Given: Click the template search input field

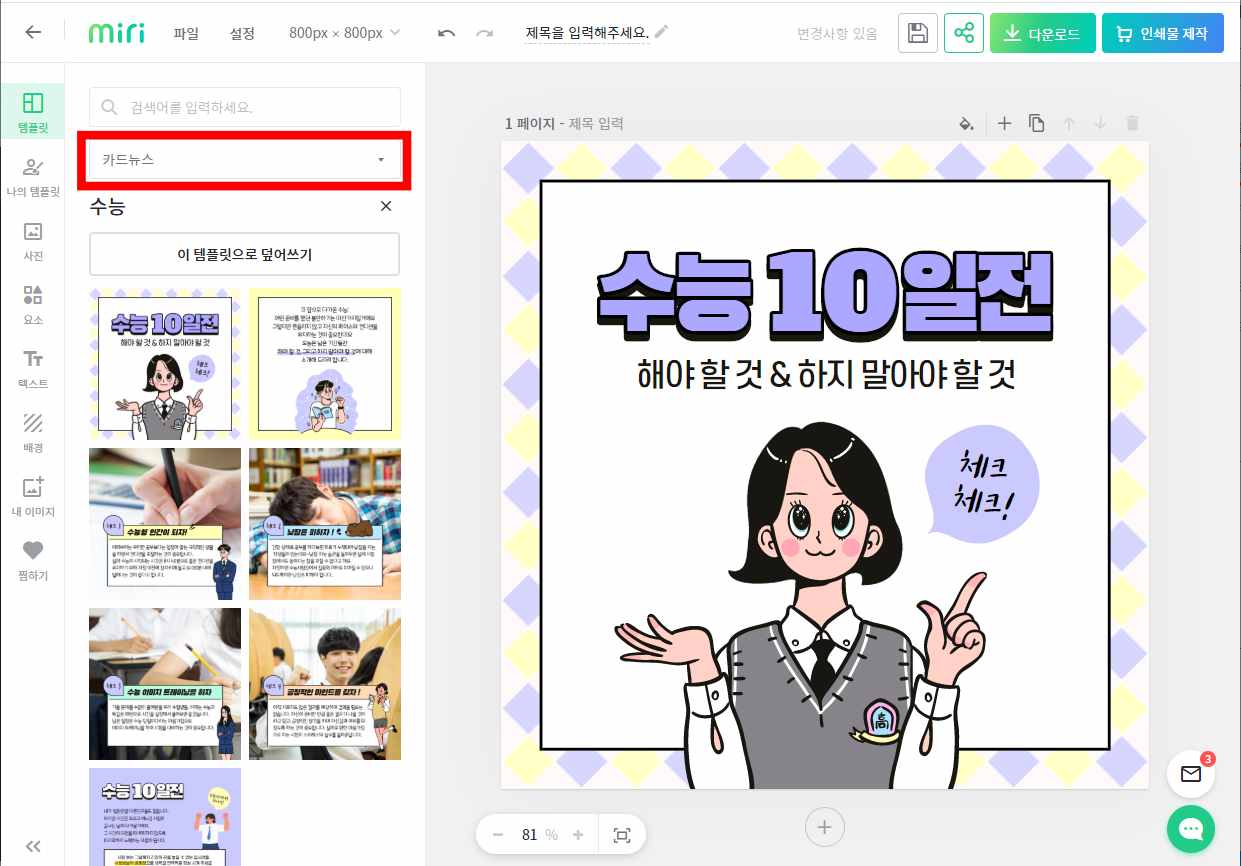Looking at the screenshot, I should tap(245, 107).
